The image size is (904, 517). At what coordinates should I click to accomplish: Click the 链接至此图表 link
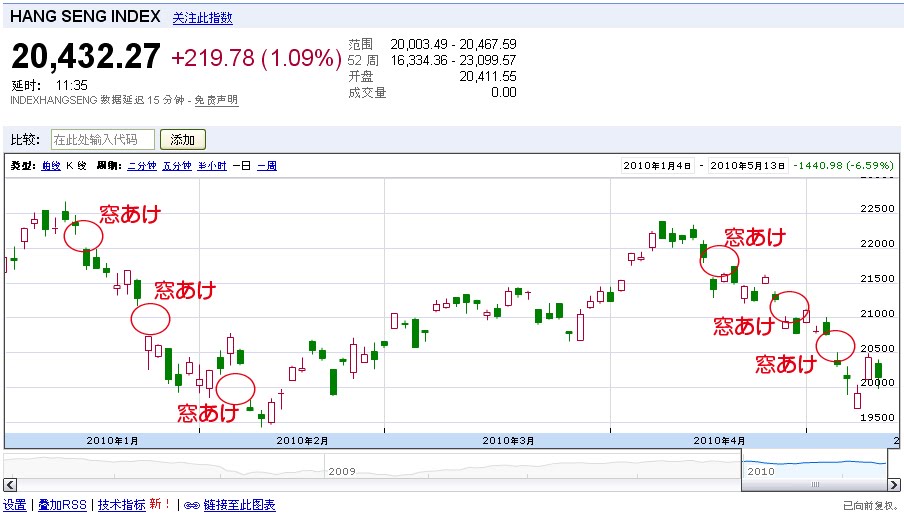239,505
